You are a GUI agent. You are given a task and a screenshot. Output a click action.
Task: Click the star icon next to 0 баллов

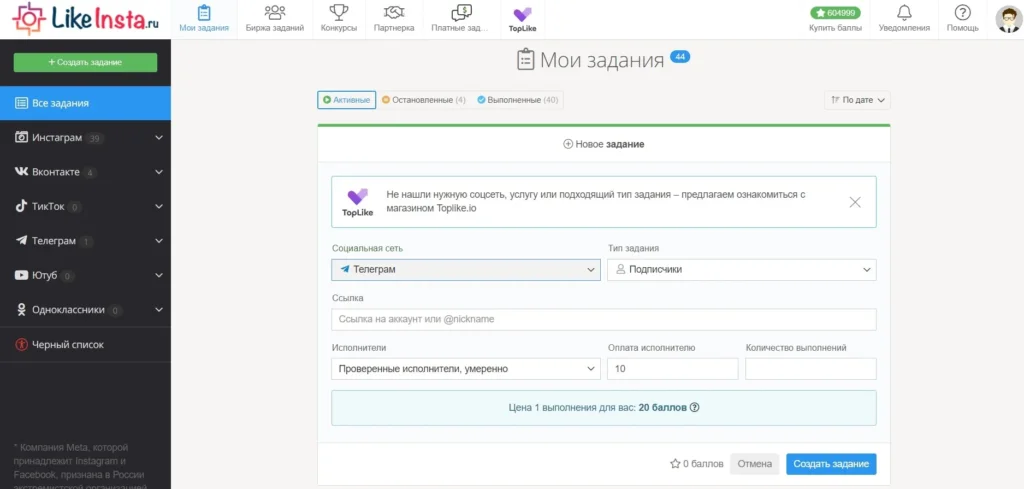point(675,464)
